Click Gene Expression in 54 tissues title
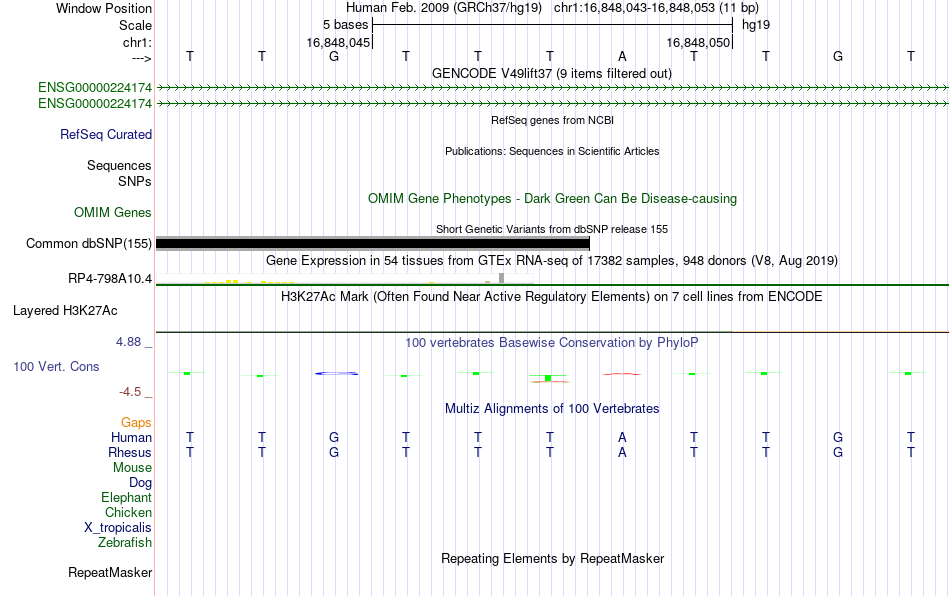Viewport: 950px width, 596px height. [552, 260]
